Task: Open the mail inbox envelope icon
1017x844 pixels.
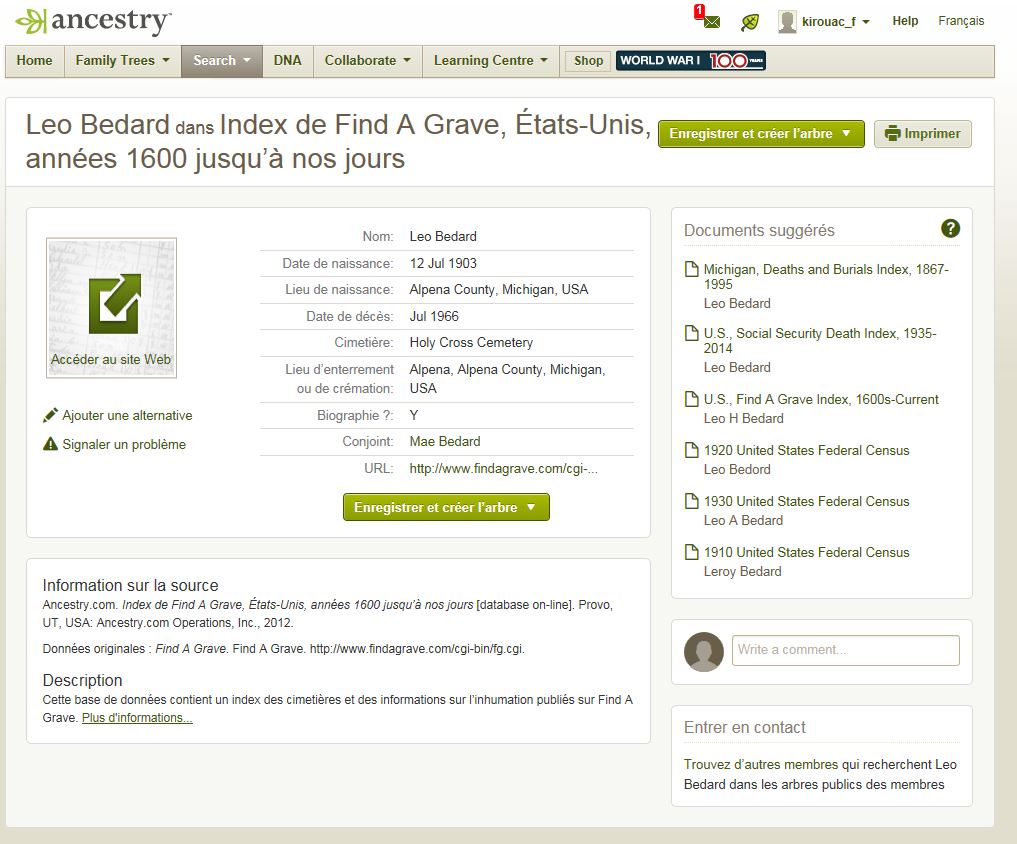Action: pos(711,21)
